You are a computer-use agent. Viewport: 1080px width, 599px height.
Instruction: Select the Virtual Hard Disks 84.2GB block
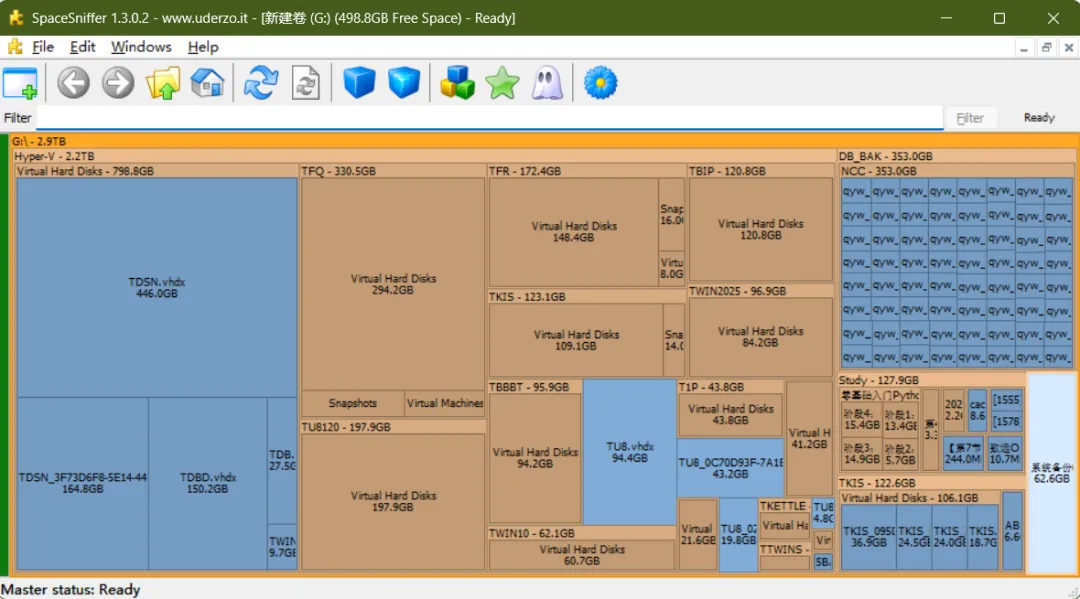pos(760,337)
